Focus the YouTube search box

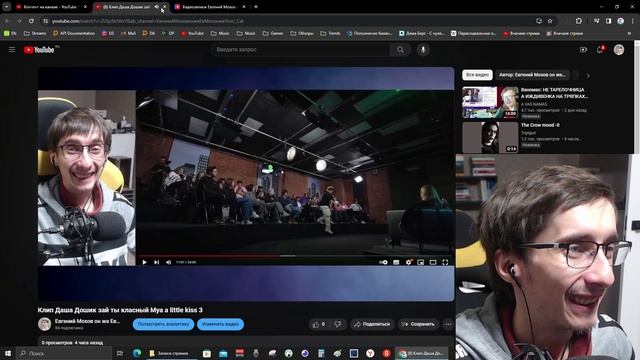pyautogui.click(x=300, y=50)
